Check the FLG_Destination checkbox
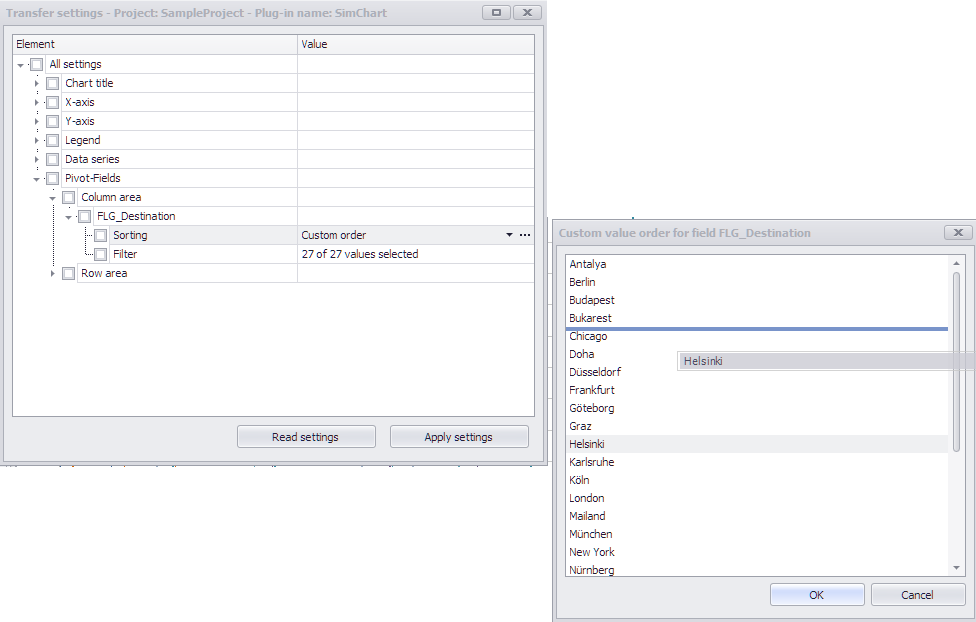976x622 pixels. [x=85, y=216]
